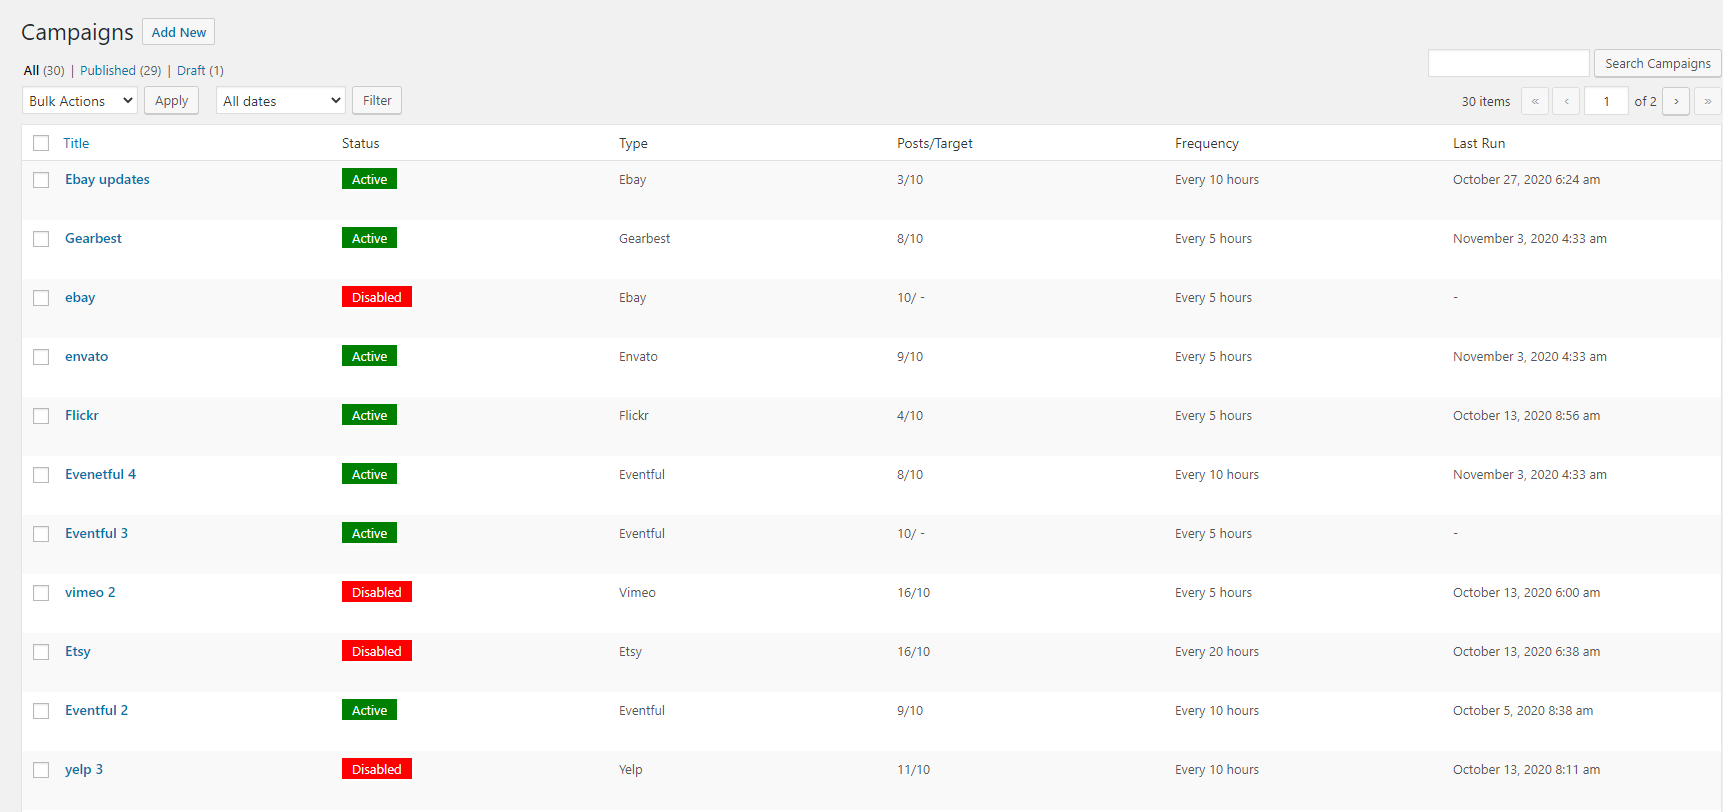This screenshot has height=812, width=1723.
Task: Go to next page of campaigns
Action: (x=1676, y=101)
